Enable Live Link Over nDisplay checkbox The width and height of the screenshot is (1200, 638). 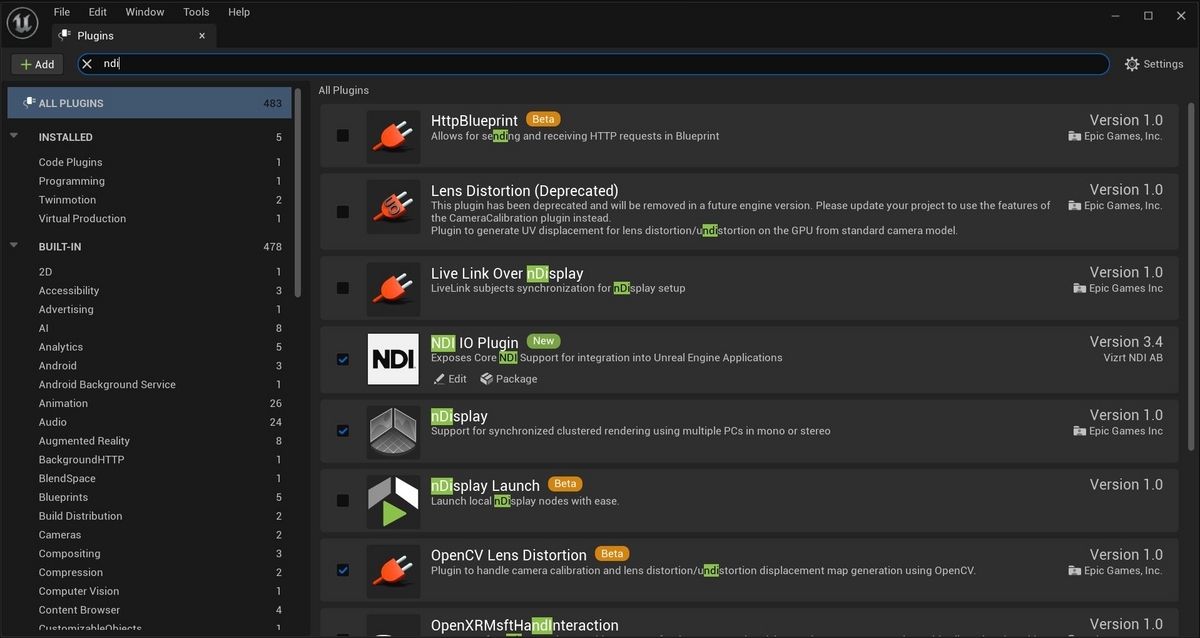point(343,288)
